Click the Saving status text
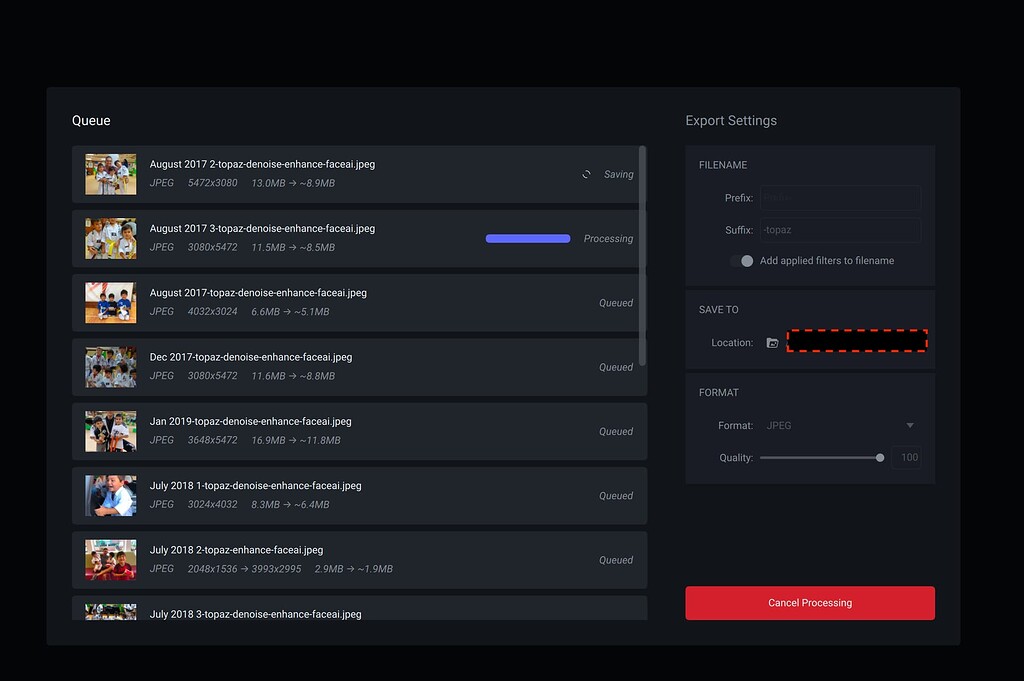The height and width of the screenshot is (681, 1024). [618, 174]
